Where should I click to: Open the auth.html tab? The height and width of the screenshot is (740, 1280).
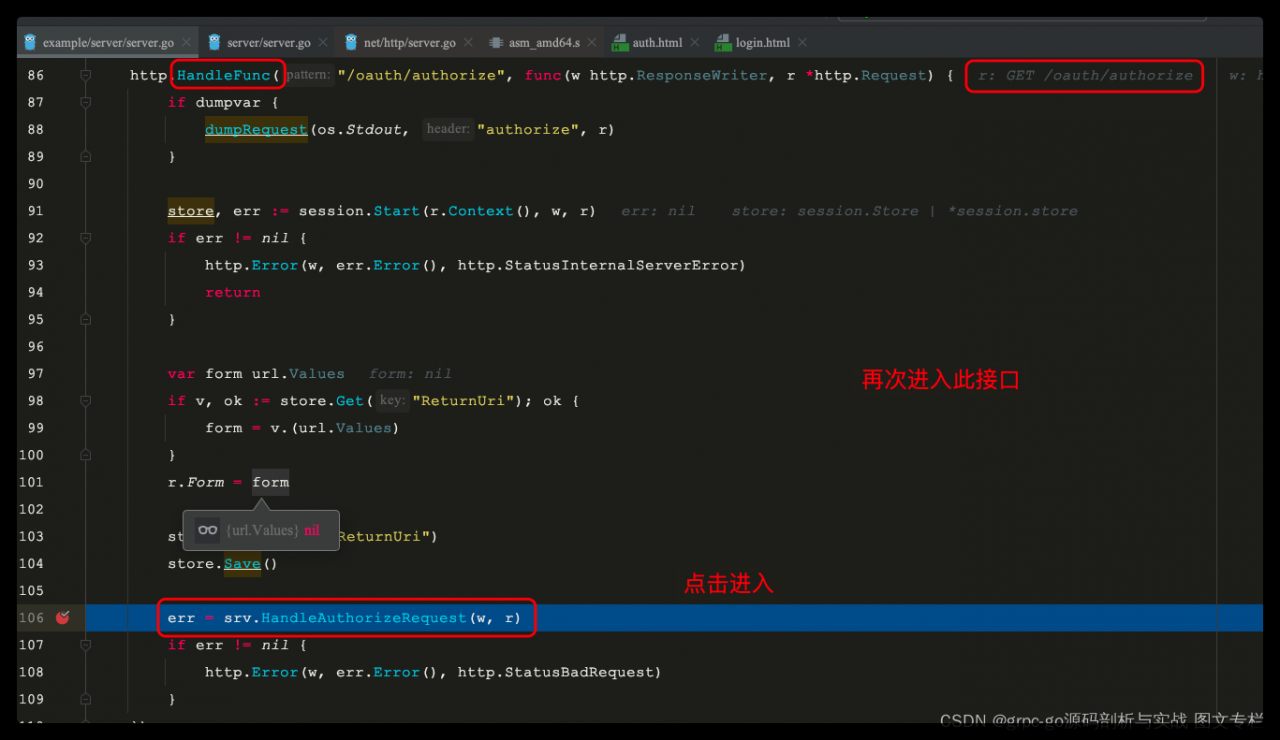[x=658, y=43]
